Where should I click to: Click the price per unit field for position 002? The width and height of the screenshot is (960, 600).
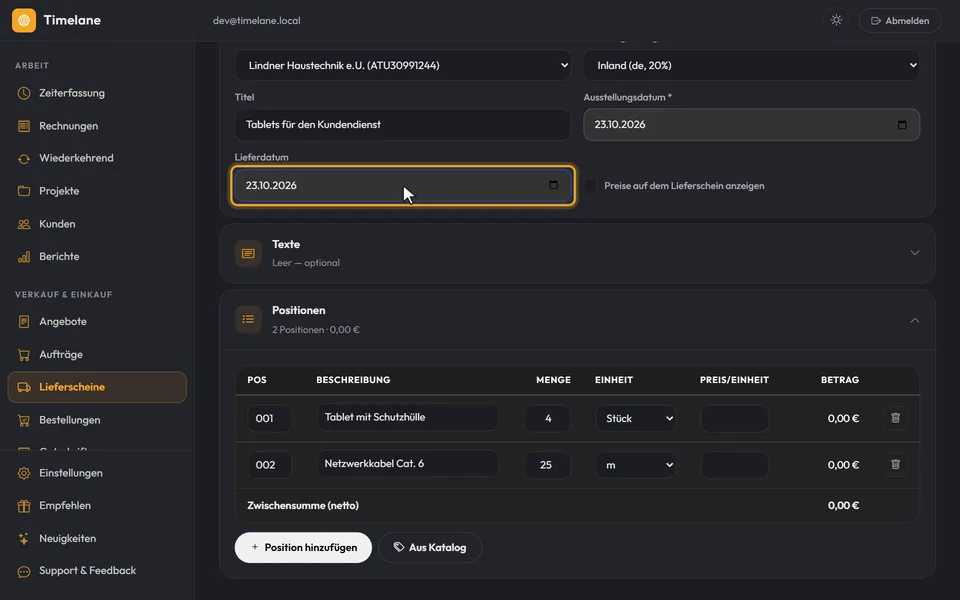[735, 465]
